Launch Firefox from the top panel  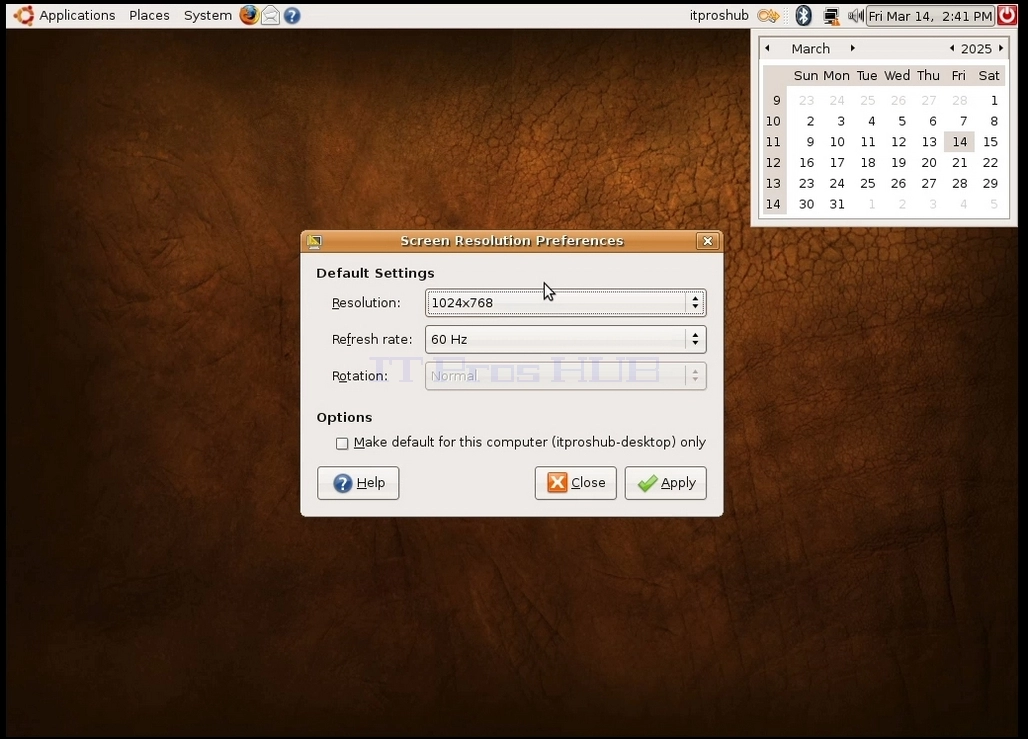pos(248,15)
